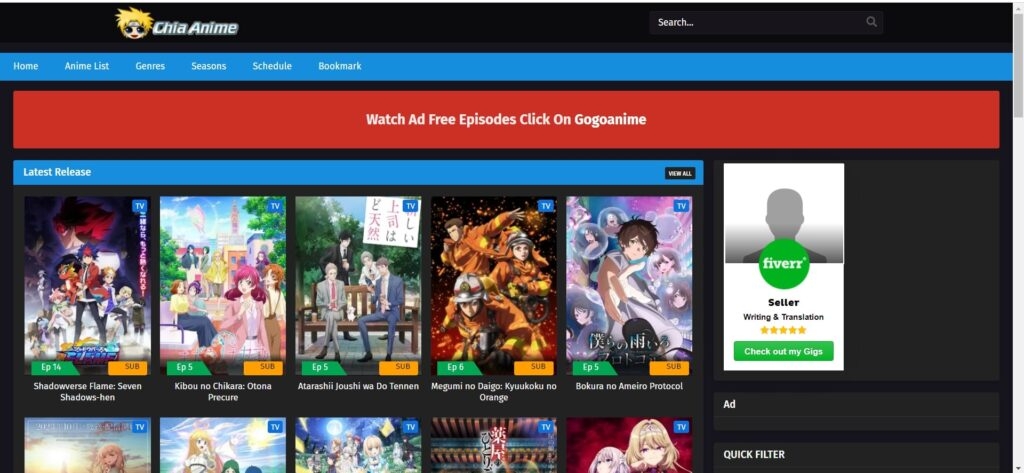Image resolution: width=1024 pixels, height=473 pixels.
Task: Click the title Kibou no Chikara: Otona Precure
Action: pyautogui.click(x=223, y=391)
